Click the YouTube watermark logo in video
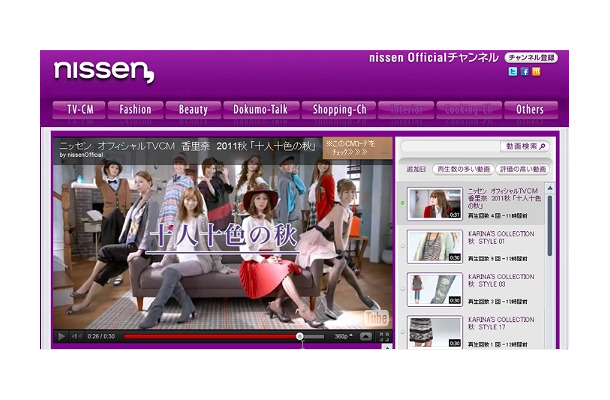Viewport: 610px width, 400px height. click(x=375, y=318)
